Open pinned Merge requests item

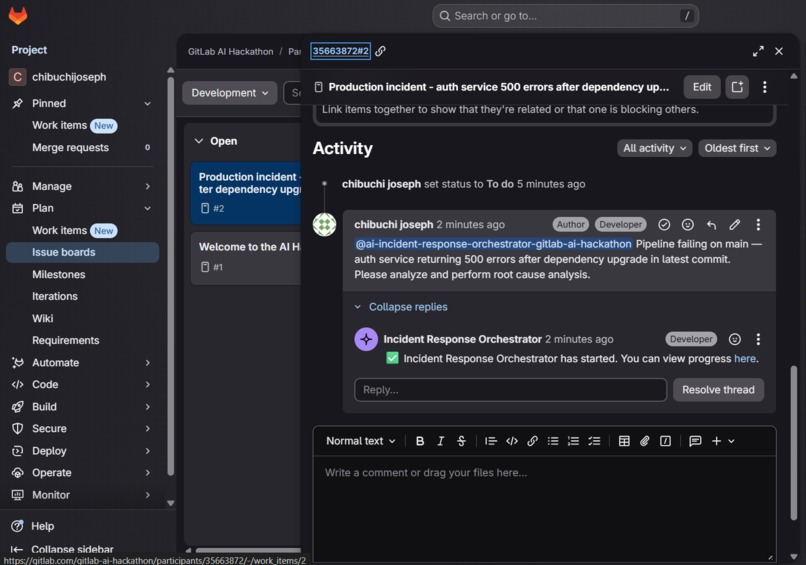click(82, 148)
